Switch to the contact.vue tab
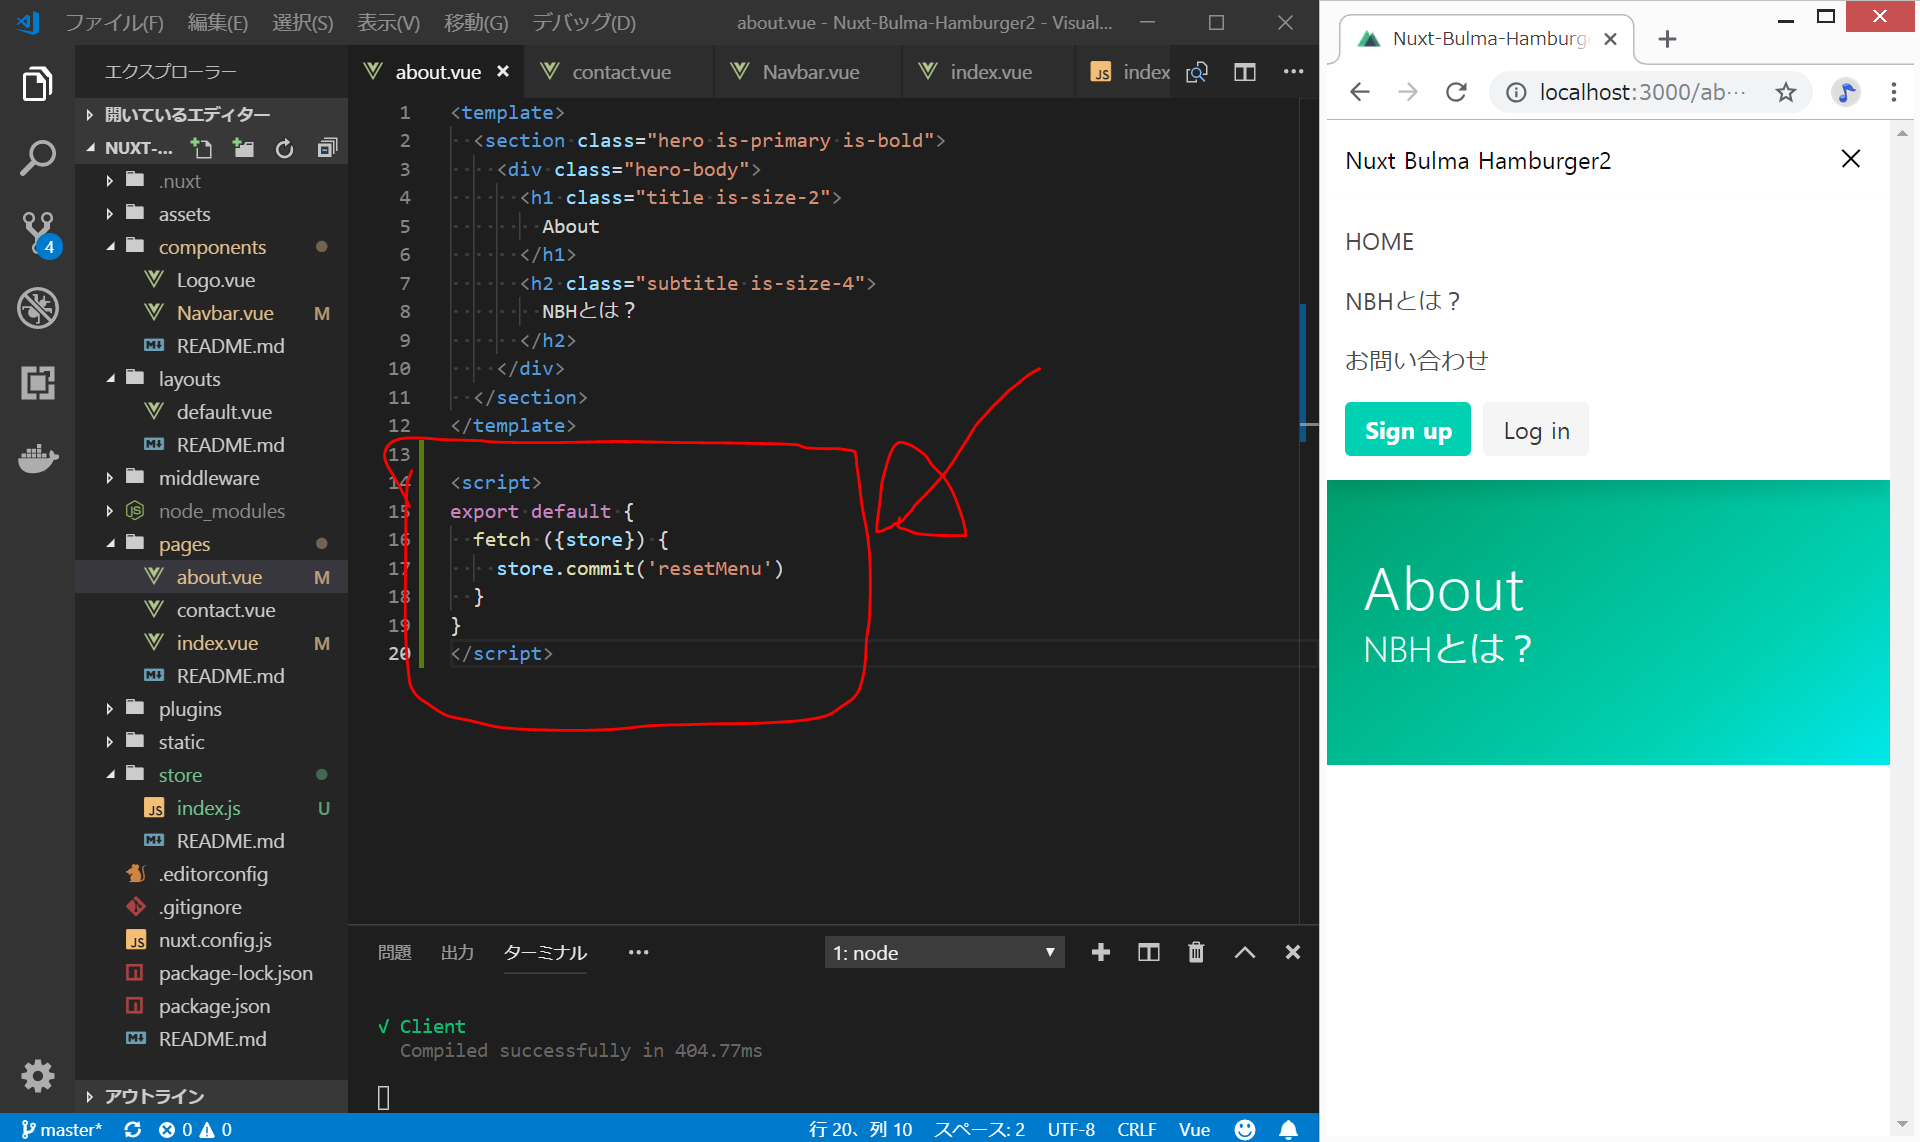The image size is (1920, 1142). click(621, 72)
